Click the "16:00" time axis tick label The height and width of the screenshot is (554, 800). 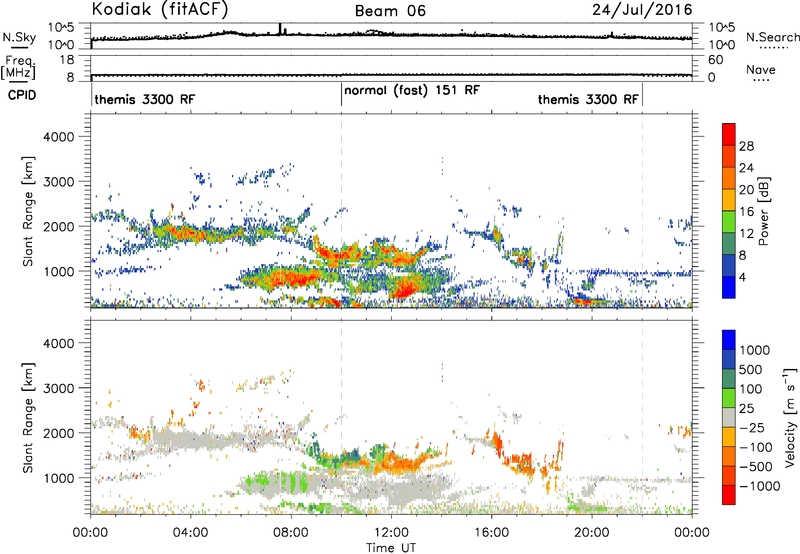pos(491,533)
